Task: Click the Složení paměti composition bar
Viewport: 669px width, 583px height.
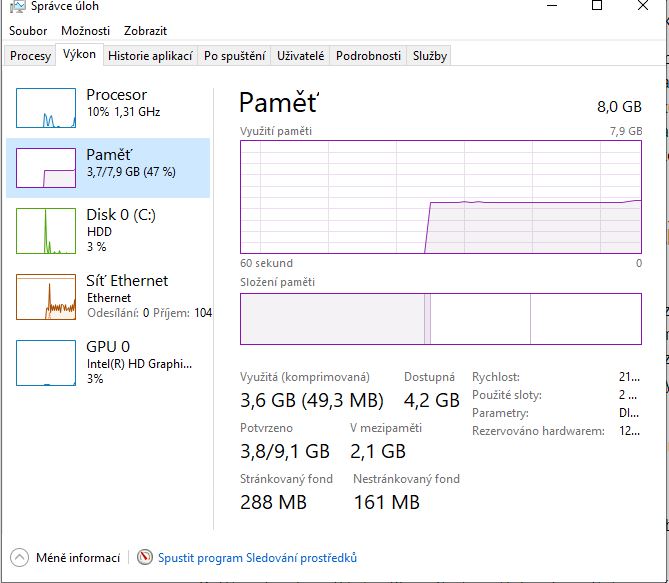Action: click(x=440, y=319)
